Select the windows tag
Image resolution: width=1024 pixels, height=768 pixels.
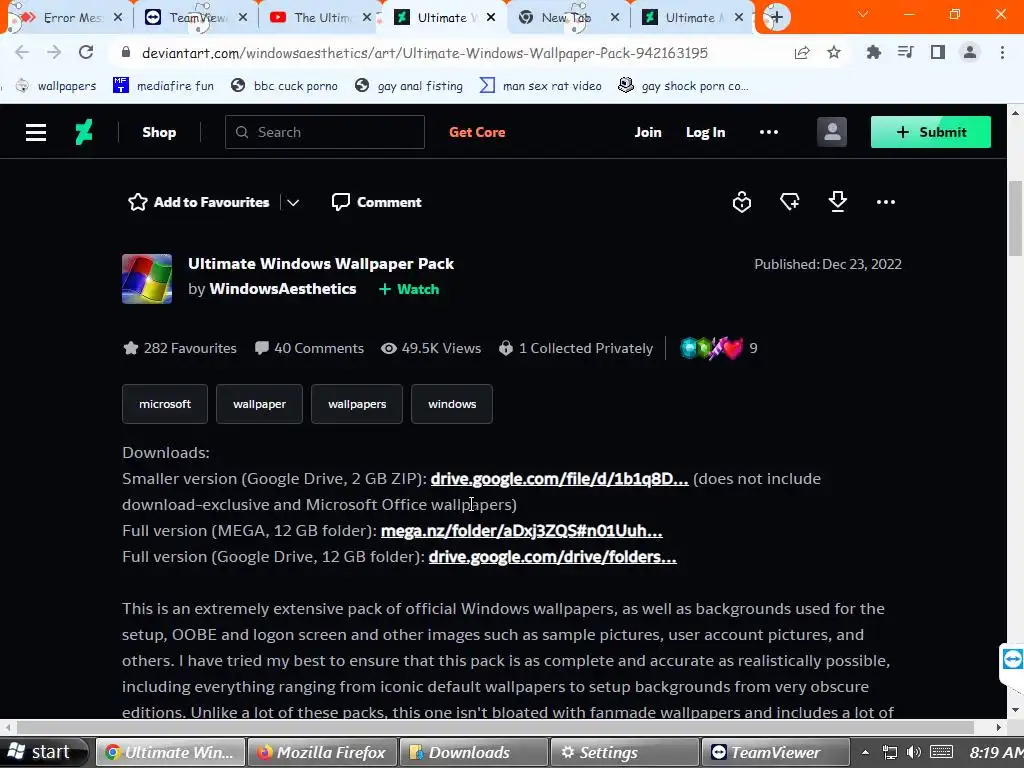(452, 404)
